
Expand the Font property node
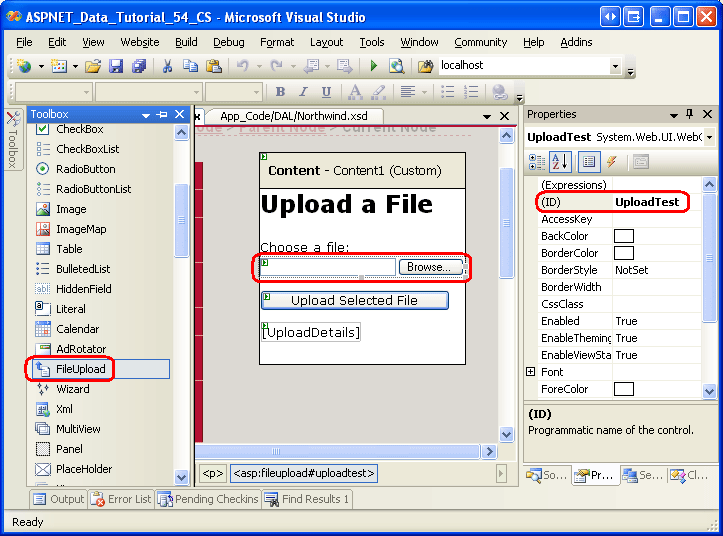[x=531, y=372]
